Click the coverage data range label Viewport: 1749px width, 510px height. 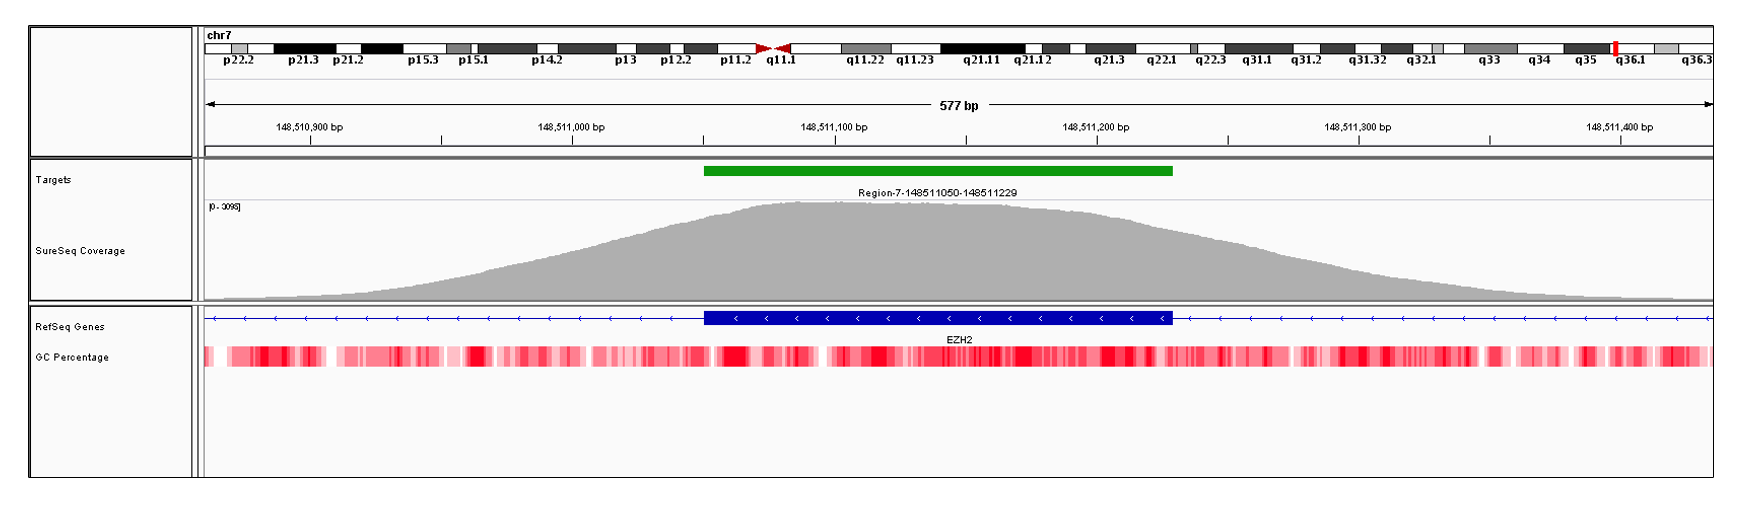click(x=225, y=207)
